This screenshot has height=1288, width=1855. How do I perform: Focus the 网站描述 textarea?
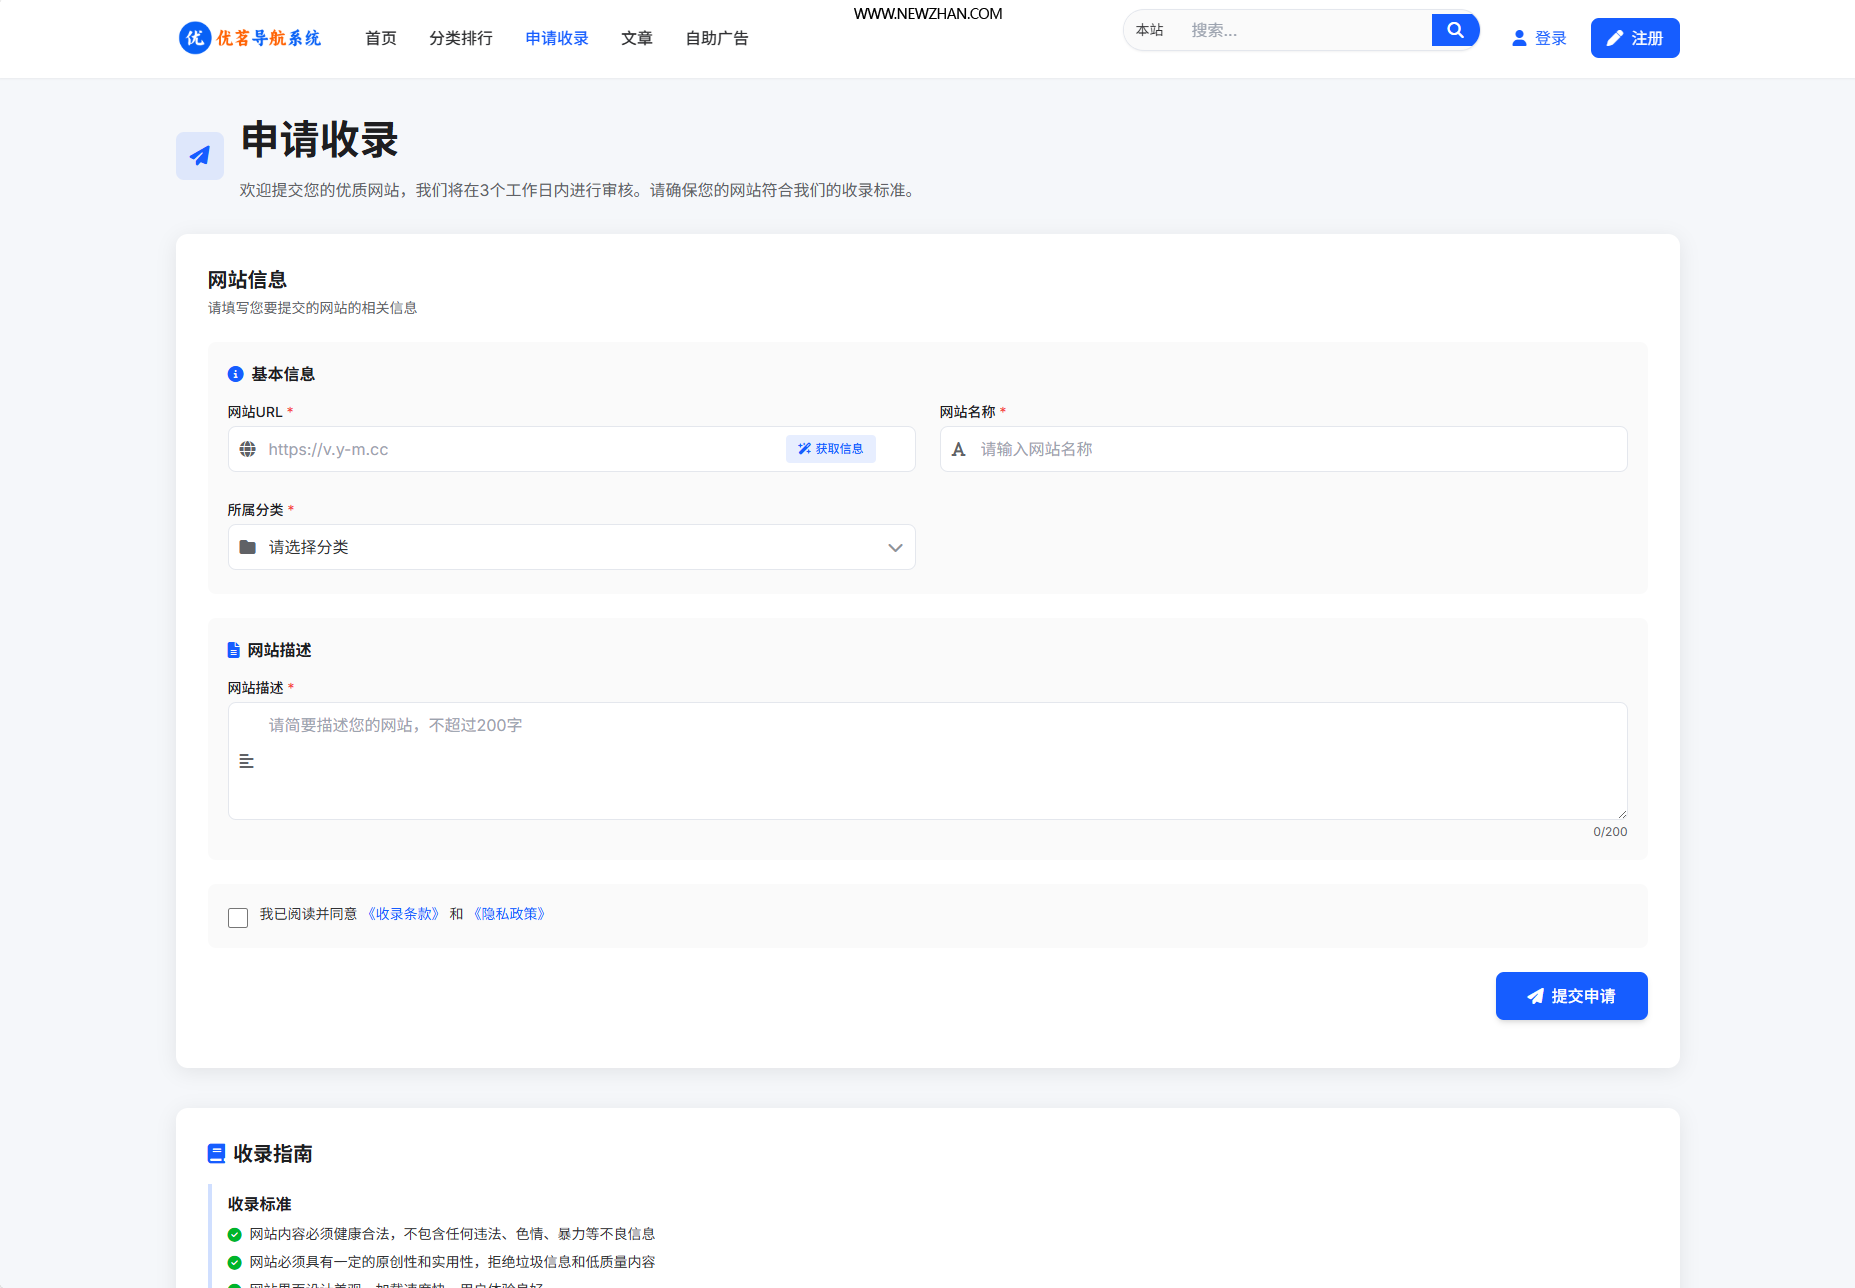coord(928,761)
